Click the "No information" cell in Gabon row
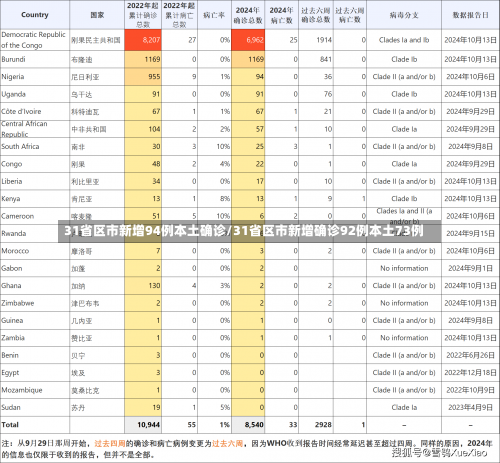 (x=404, y=268)
